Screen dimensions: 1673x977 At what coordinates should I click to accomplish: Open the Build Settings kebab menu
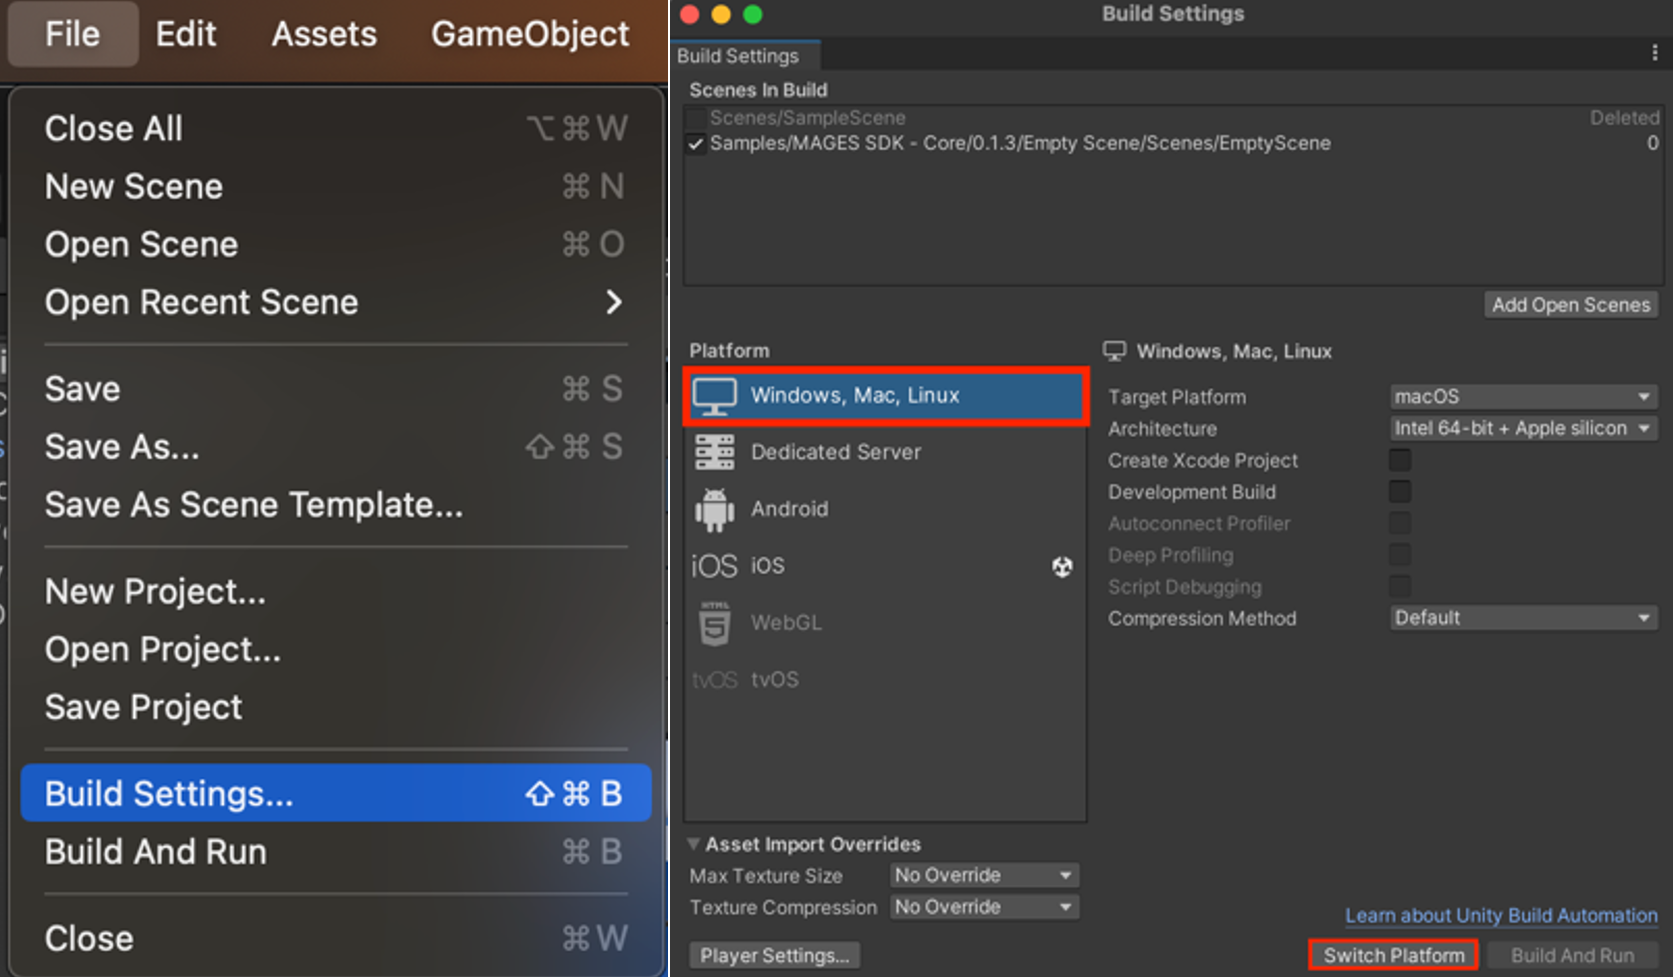click(1654, 54)
